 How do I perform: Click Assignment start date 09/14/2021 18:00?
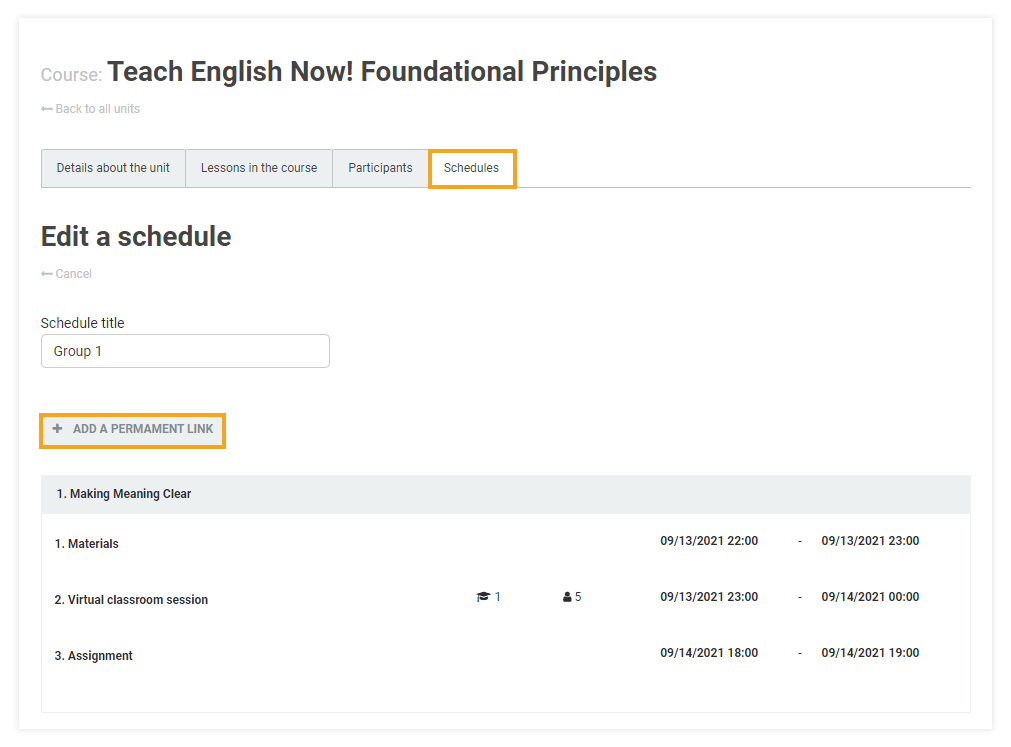tap(709, 654)
